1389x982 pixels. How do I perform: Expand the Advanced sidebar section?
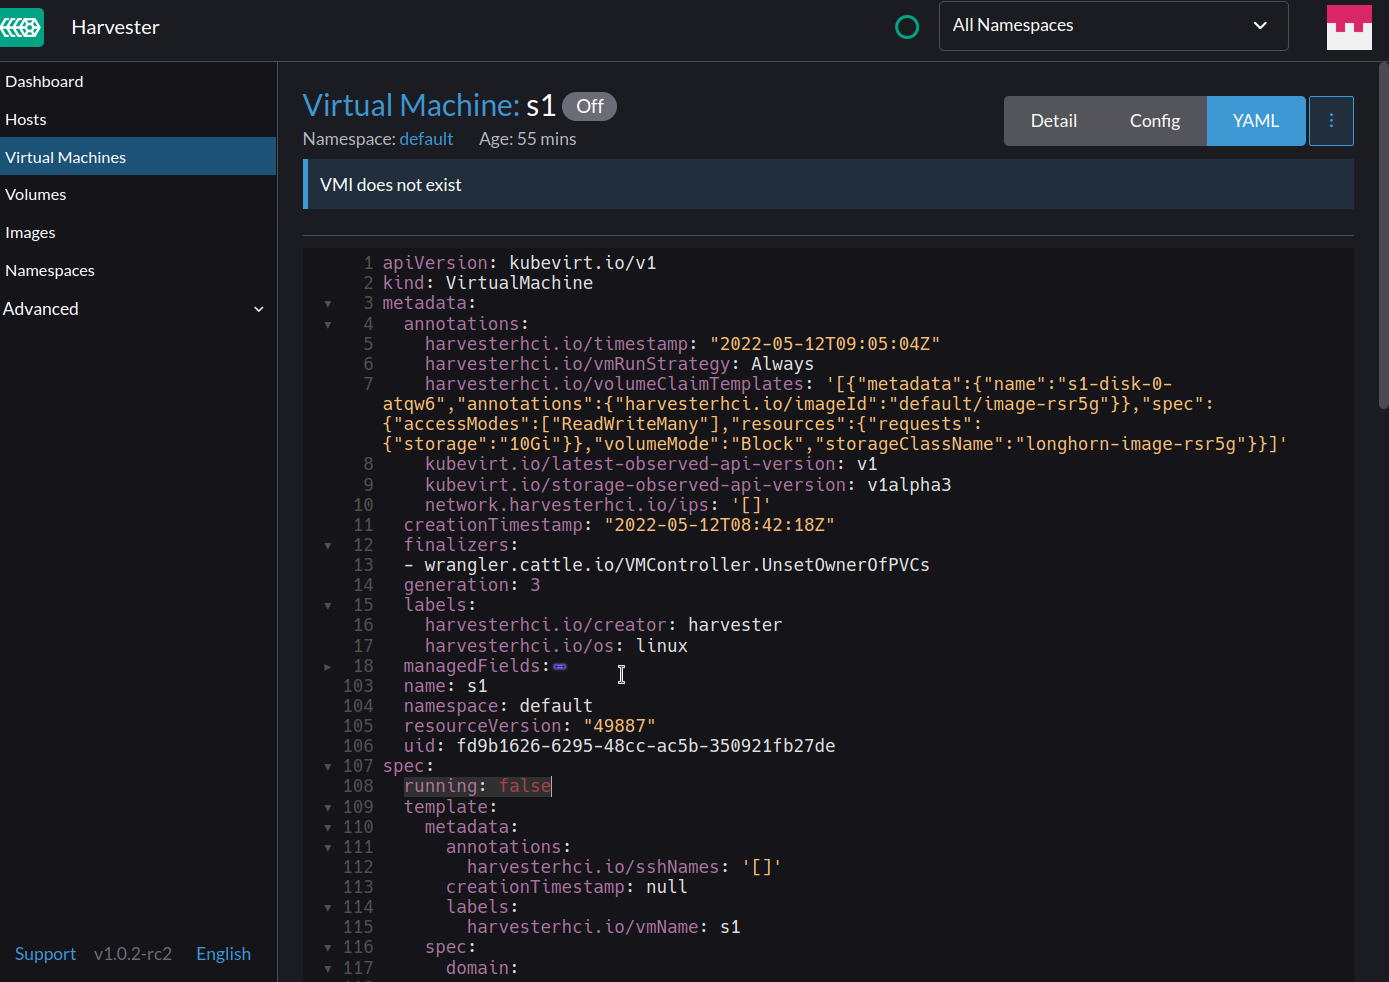tap(137, 309)
